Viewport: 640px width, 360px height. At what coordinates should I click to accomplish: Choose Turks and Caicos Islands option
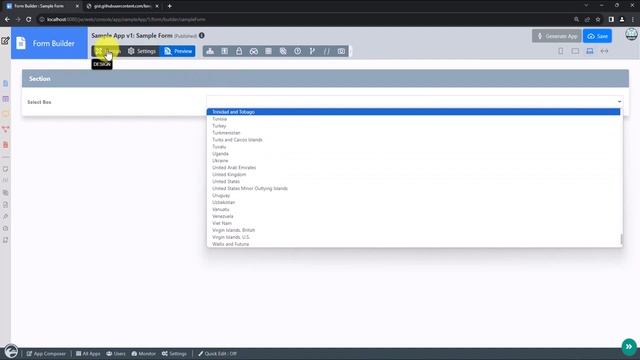[413, 140]
